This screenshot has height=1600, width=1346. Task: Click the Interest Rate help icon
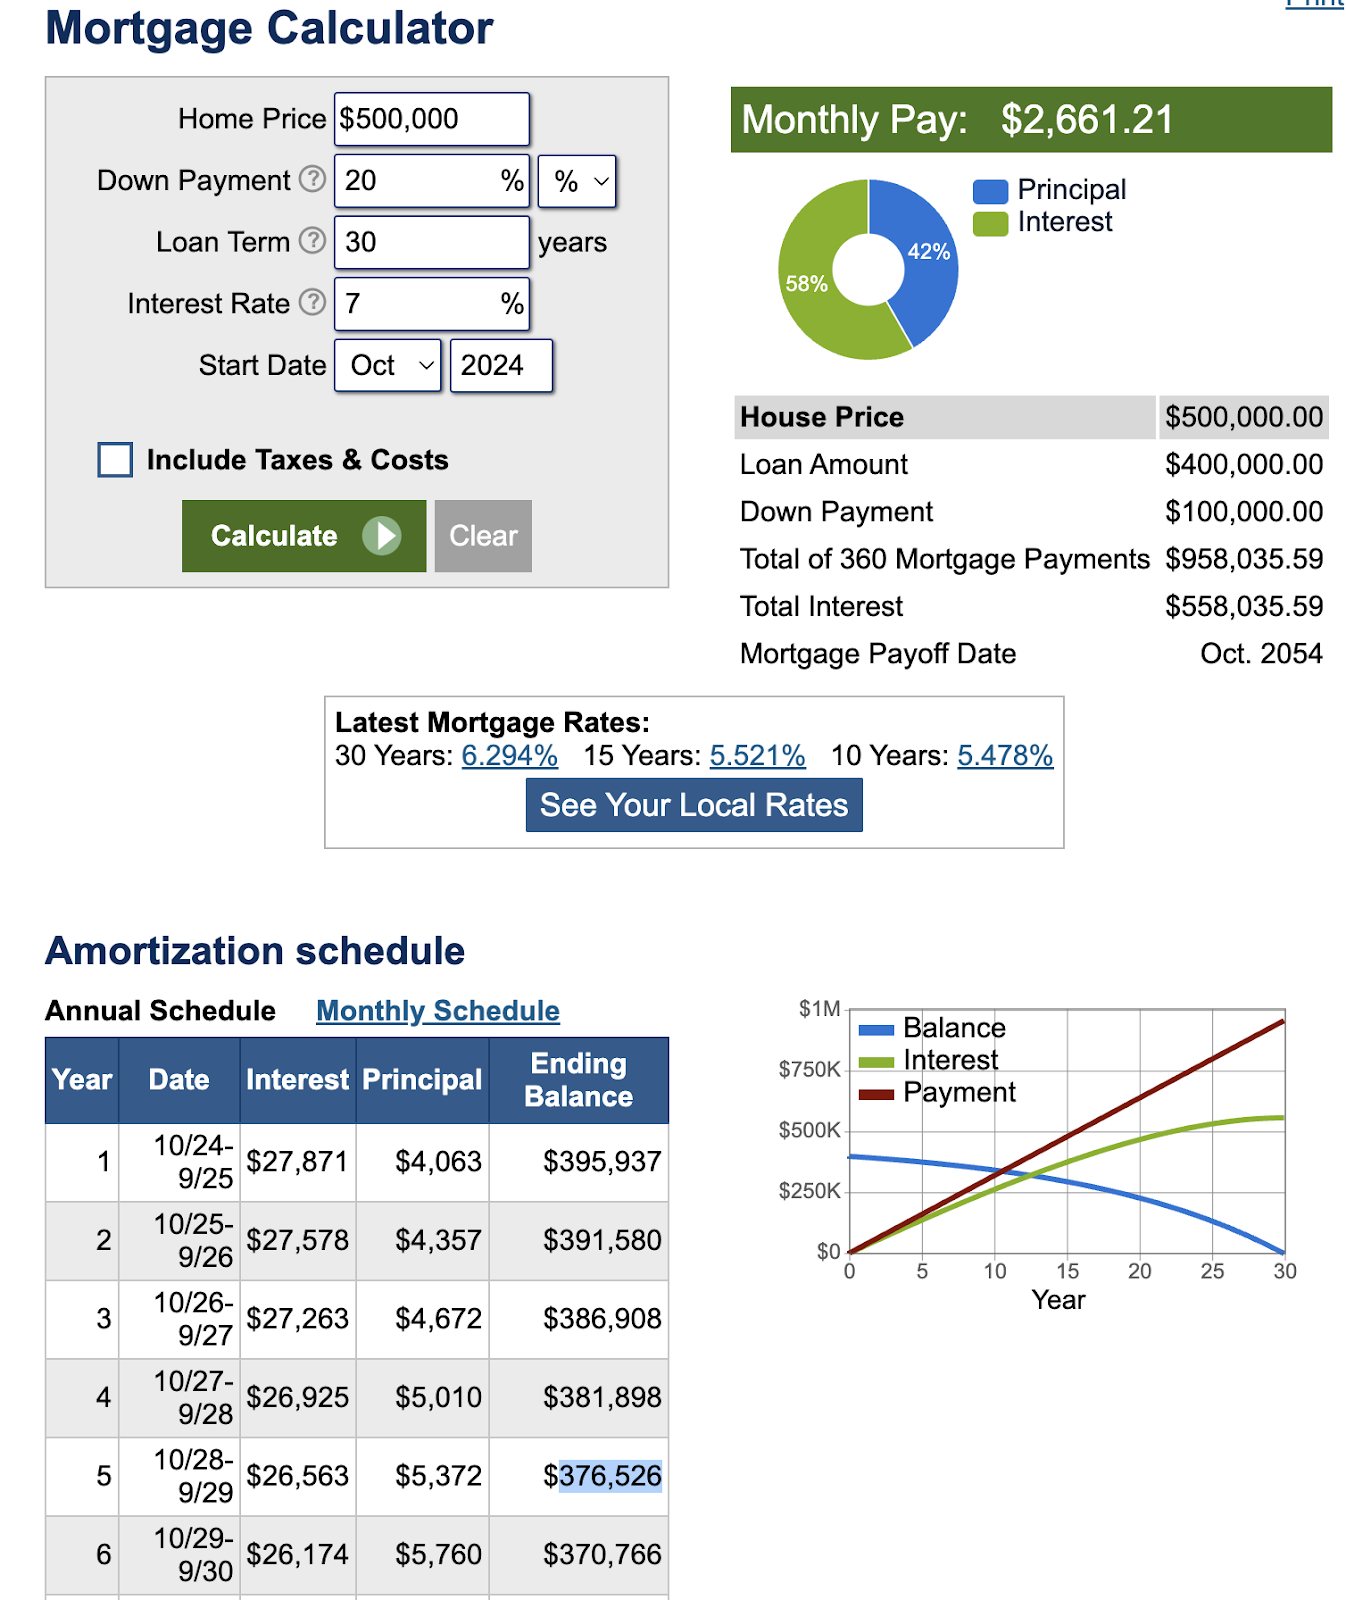pyautogui.click(x=313, y=302)
